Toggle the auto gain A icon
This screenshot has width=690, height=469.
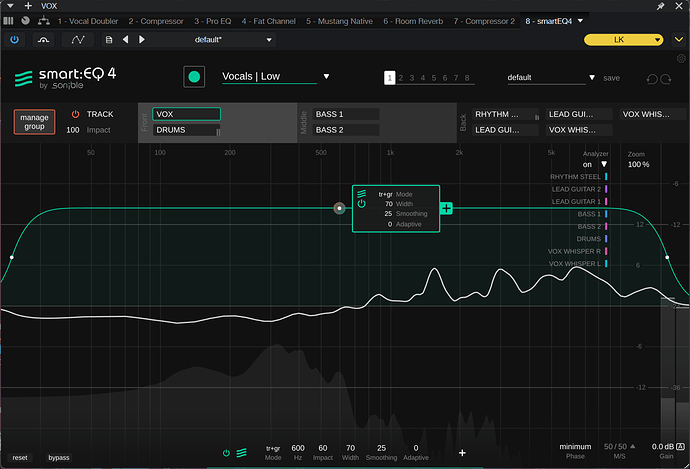(x=680, y=447)
